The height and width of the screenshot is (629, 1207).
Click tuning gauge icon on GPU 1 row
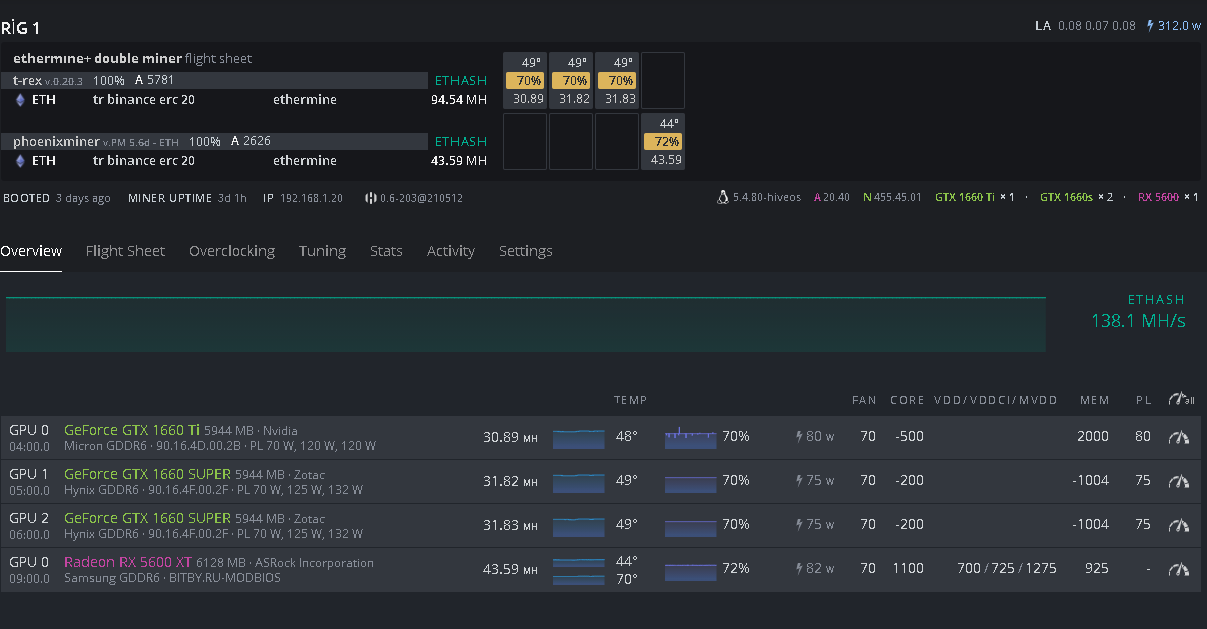click(x=1179, y=481)
